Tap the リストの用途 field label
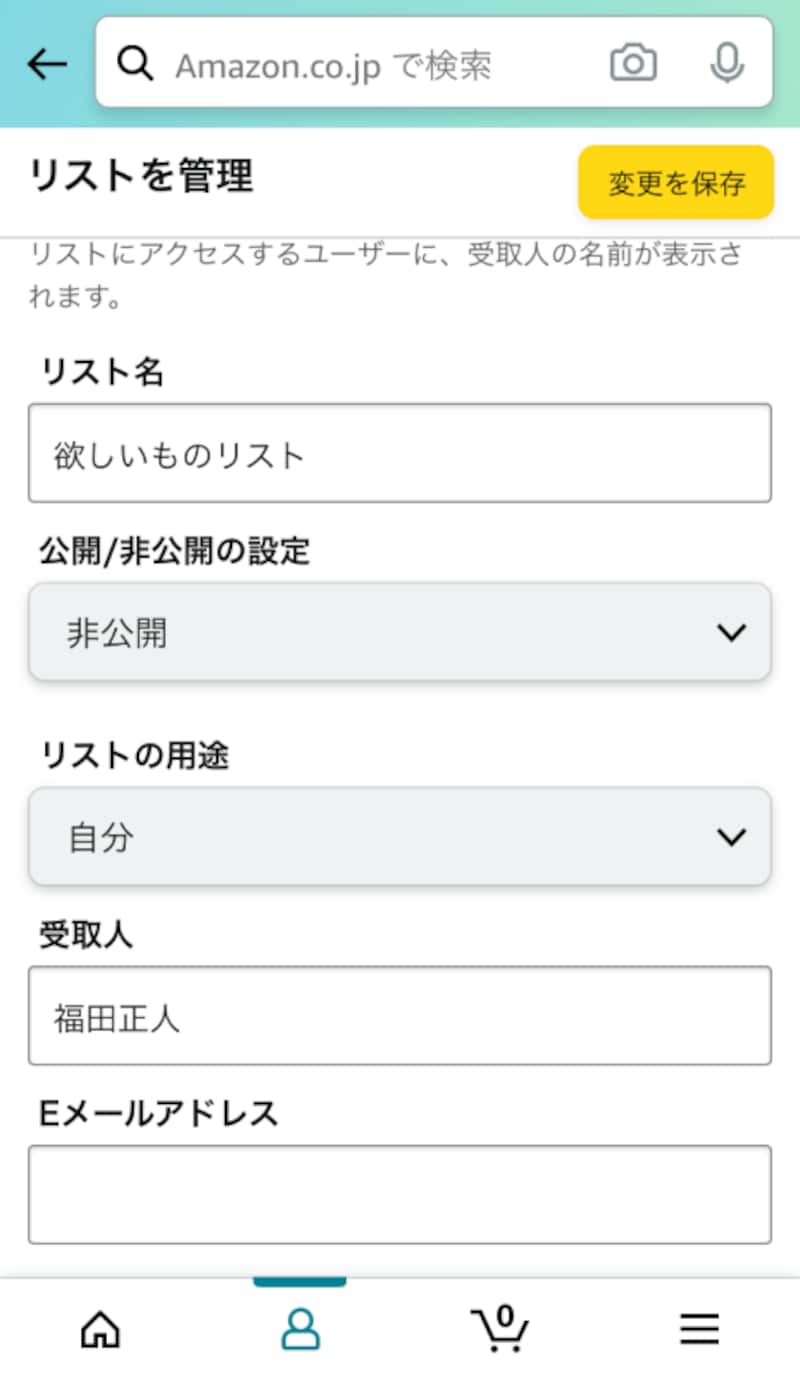 click(x=134, y=755)
